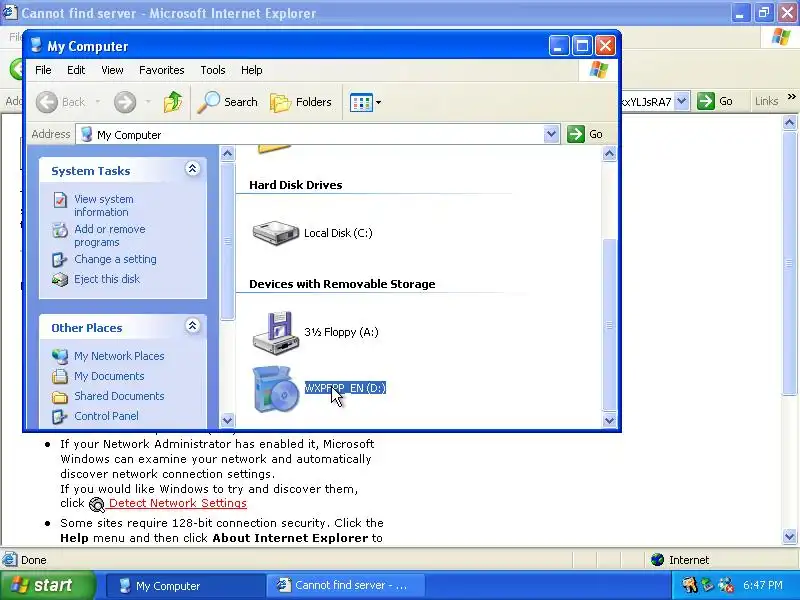Viewport: 800px width, 600px height.
Task: Expand Internet Explorer address bar dropdown
Action: (x=682, y=101)
